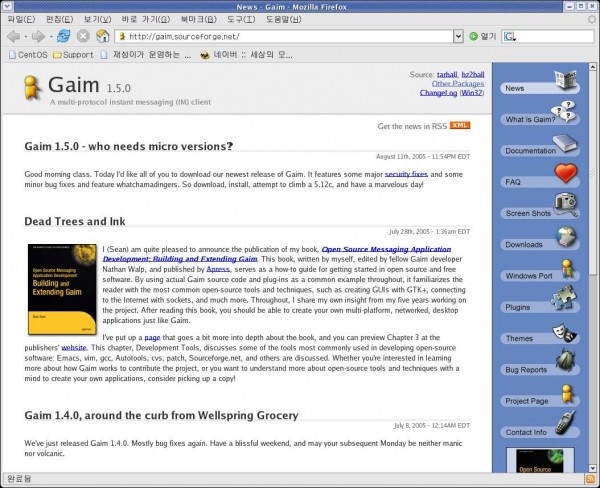Follow the 'page' link about the book
This screenshot has height=488, width=600.
pos(152,338)
